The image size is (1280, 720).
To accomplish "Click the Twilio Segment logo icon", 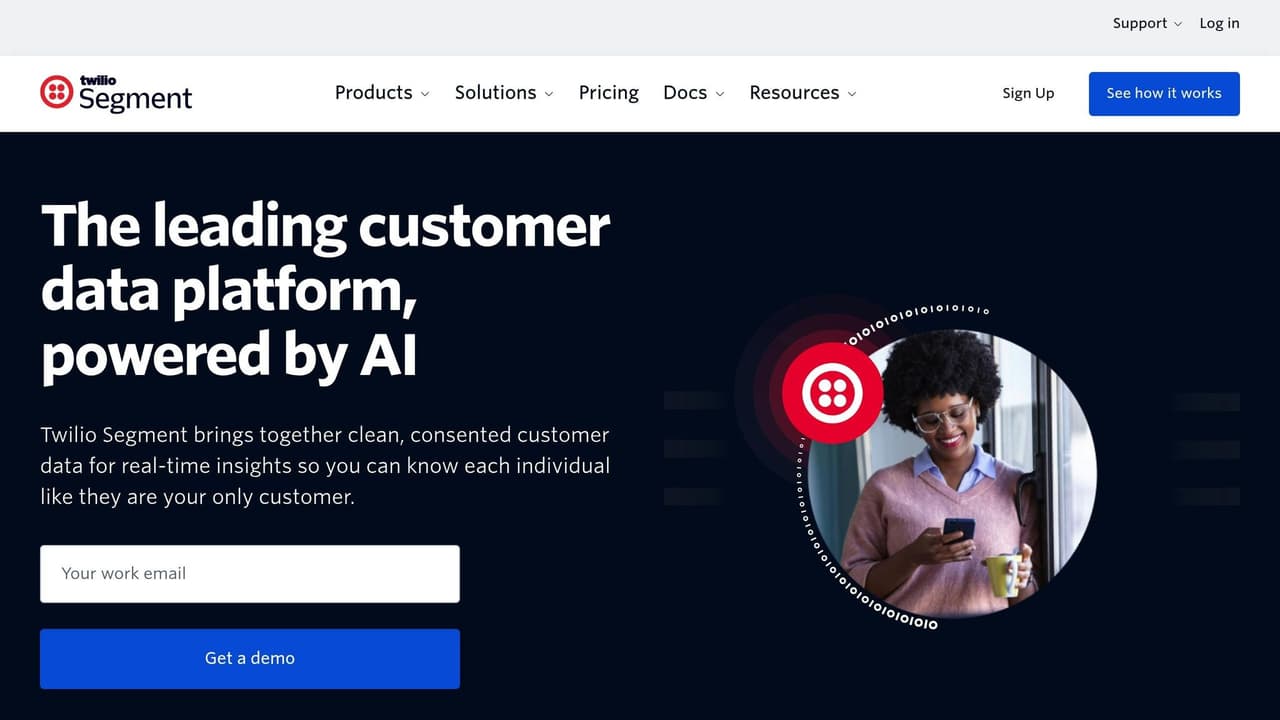I will [56, 92].
